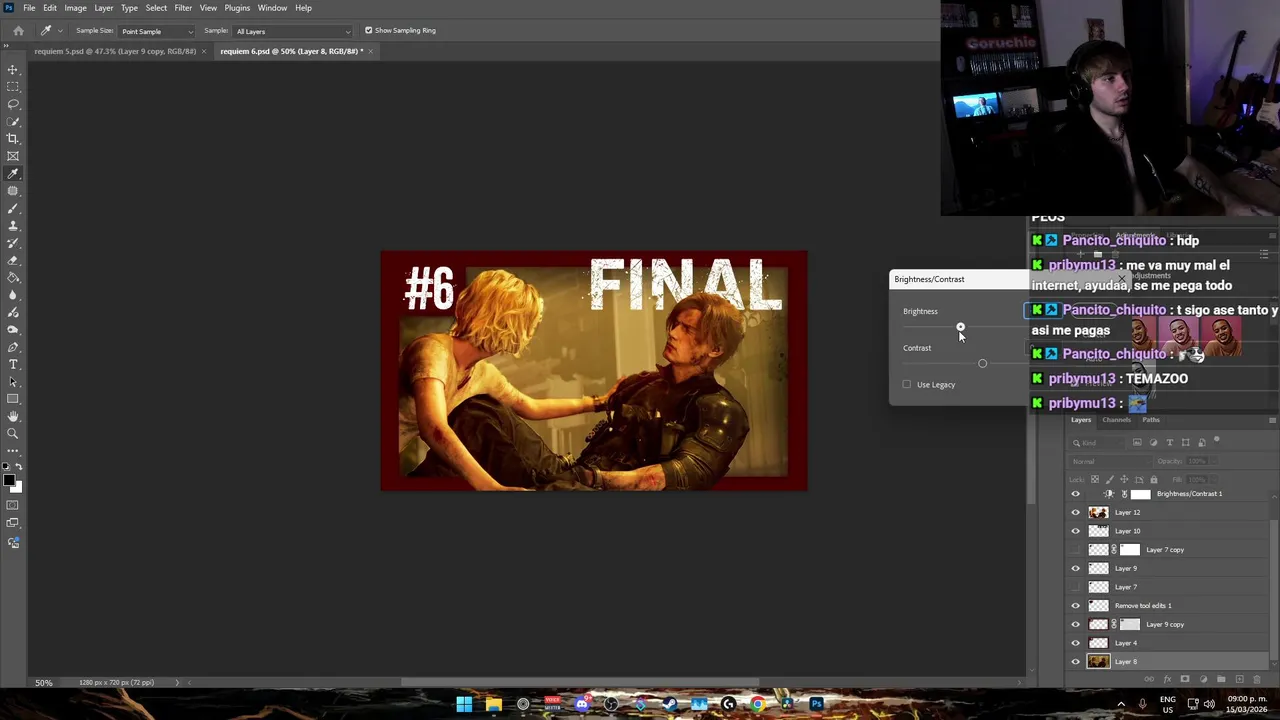The width and height of the screenshot is (1280, 720).
Task: Click the delete layer trash icon
Action: click(x=1257, y=679)
